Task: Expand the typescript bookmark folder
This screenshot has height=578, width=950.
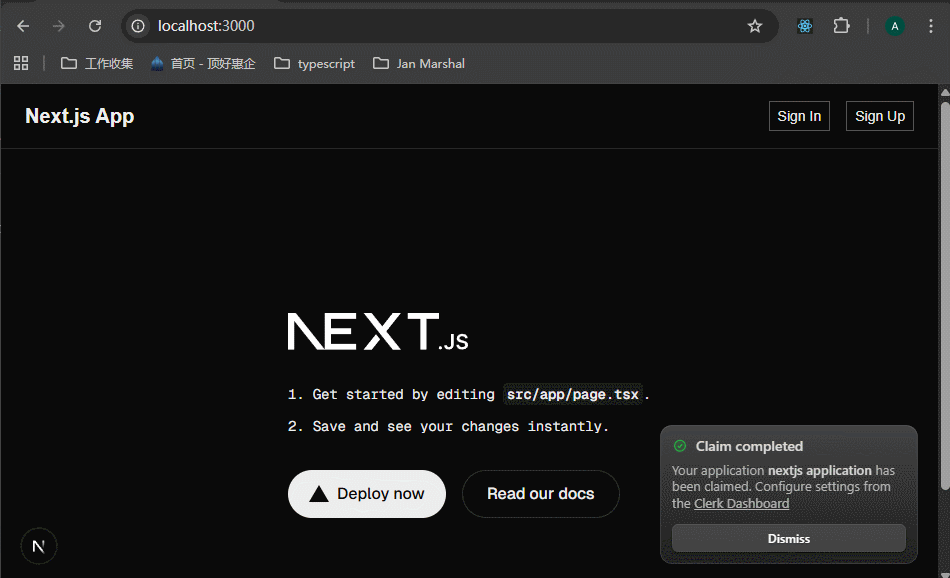Action: pos(315,63)
